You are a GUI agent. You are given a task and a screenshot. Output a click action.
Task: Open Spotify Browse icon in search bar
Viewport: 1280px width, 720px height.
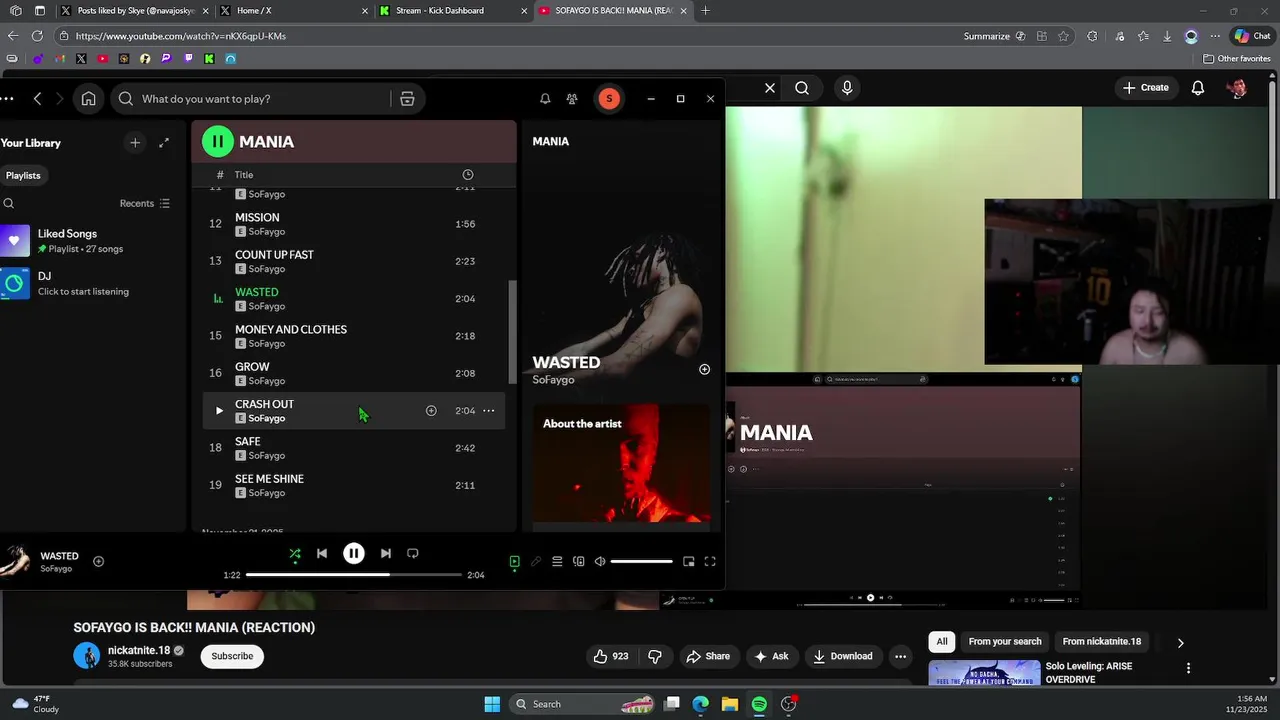tap(407, 99)
